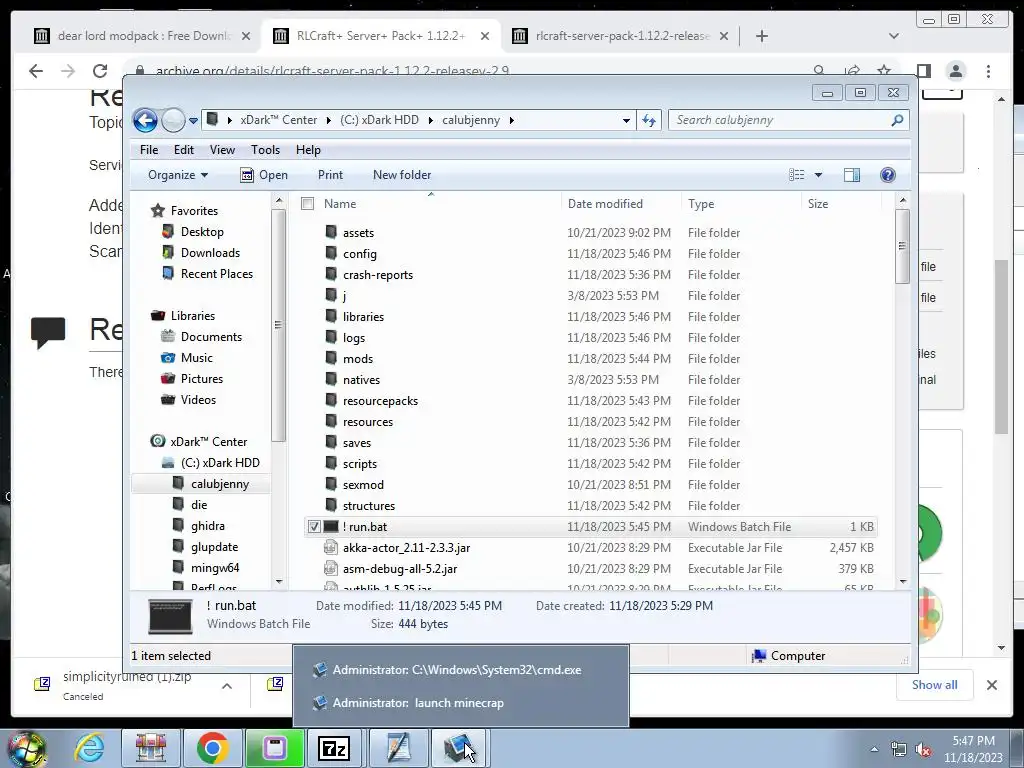This screenshot has width=1024, height=768.
Task: Select asm-debug-all-5.2.jar file
Action: (x=400, y=569)
